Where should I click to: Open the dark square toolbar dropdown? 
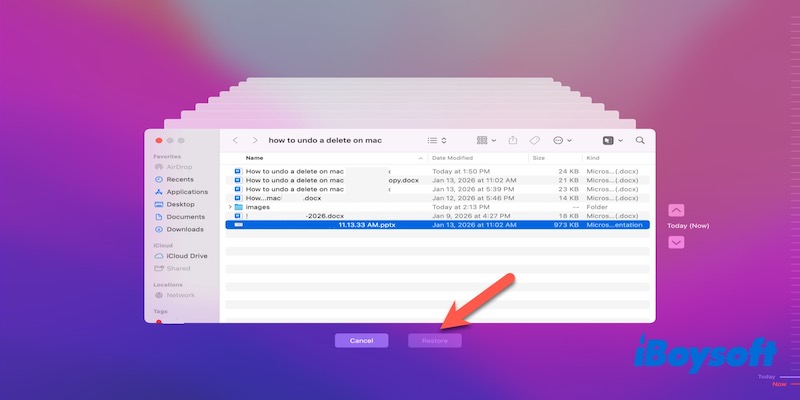click(613, 140)
